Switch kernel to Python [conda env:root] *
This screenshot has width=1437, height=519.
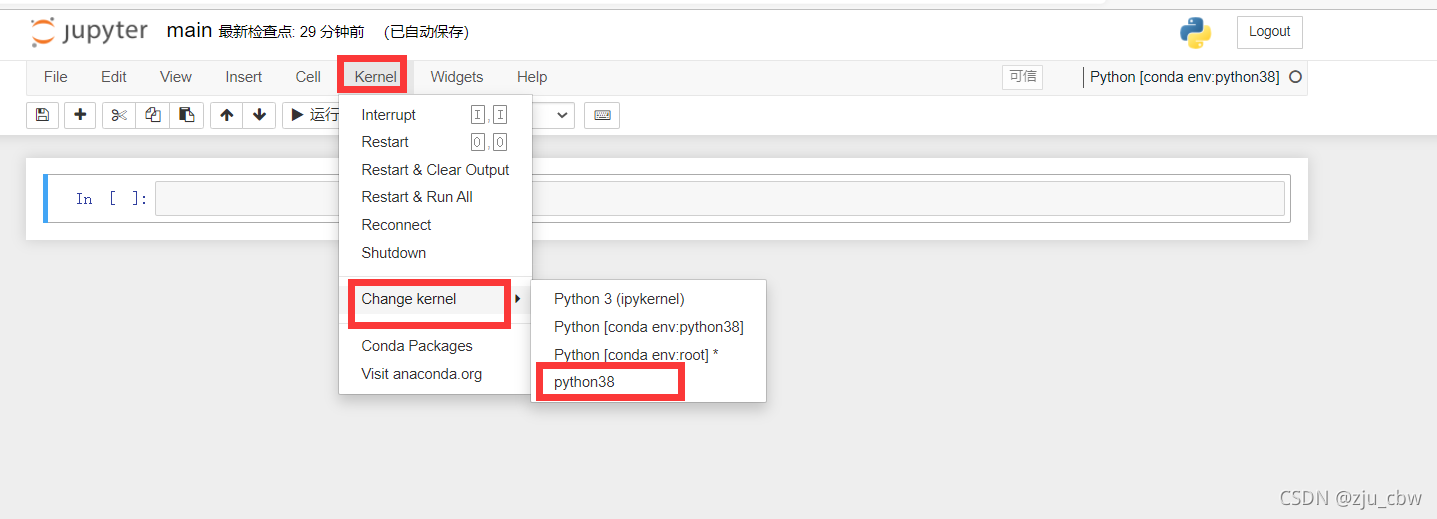[x=648, y=355]
